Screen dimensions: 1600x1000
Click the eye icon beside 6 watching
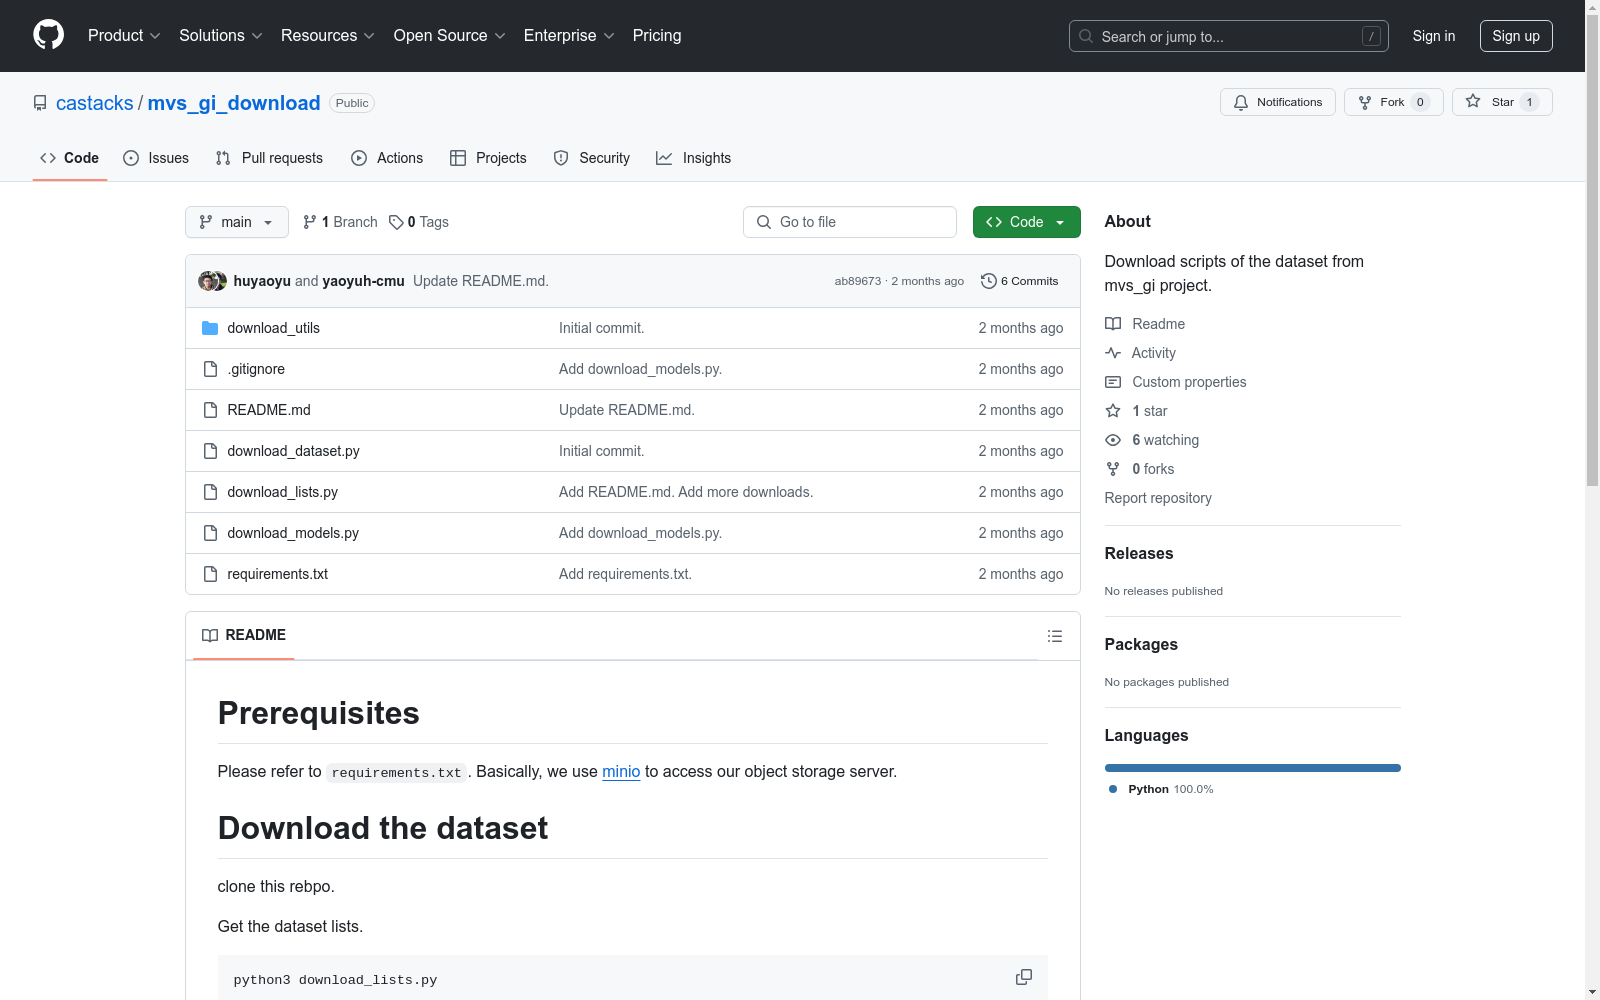point(1113,440)
